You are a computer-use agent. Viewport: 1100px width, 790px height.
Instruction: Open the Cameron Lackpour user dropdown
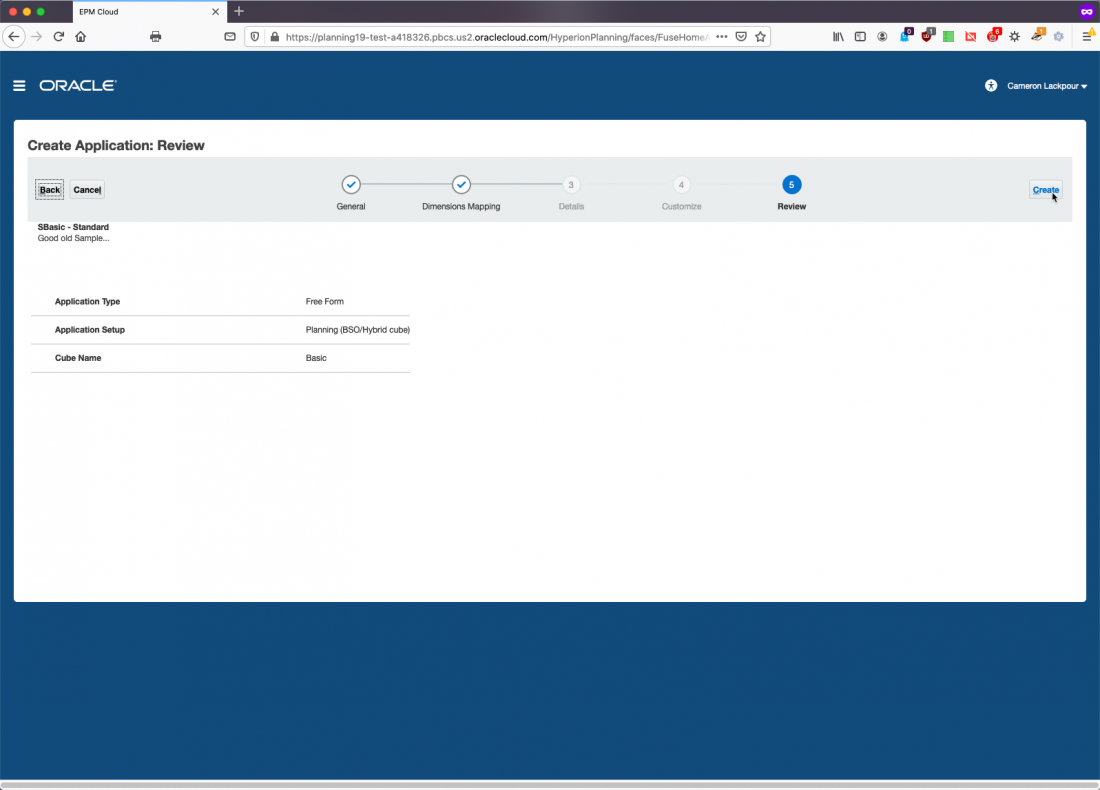click(x=1044, y=85)
